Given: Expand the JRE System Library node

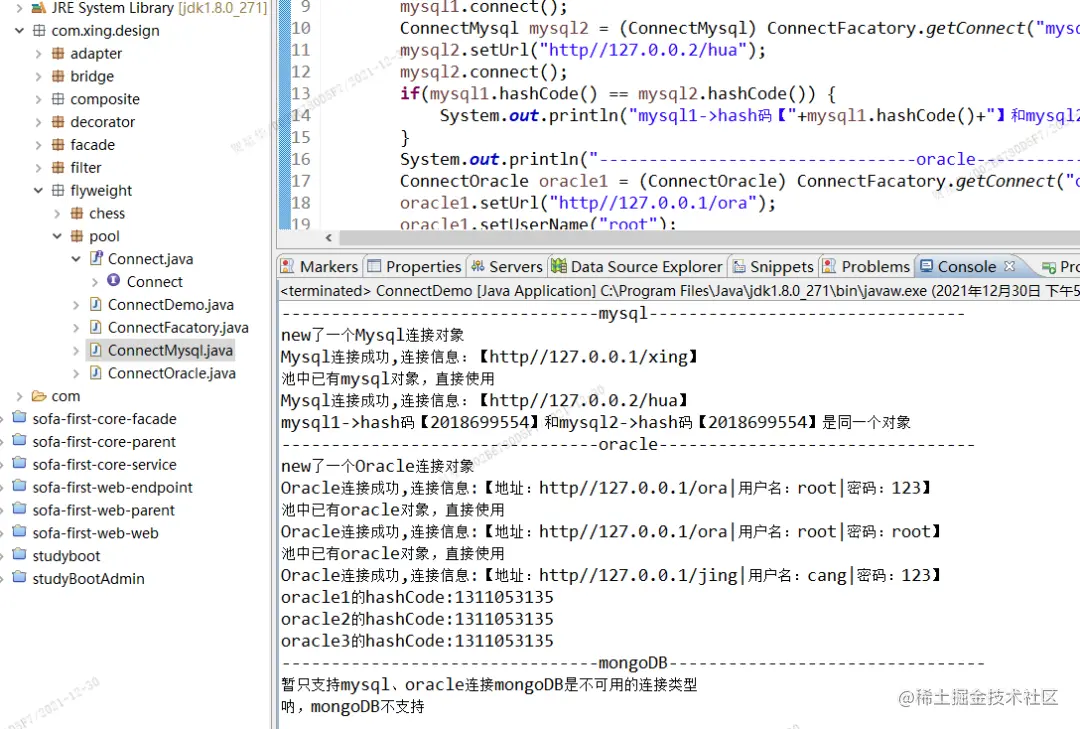Looking at the screenshot, I should click(x=19, y=9).
